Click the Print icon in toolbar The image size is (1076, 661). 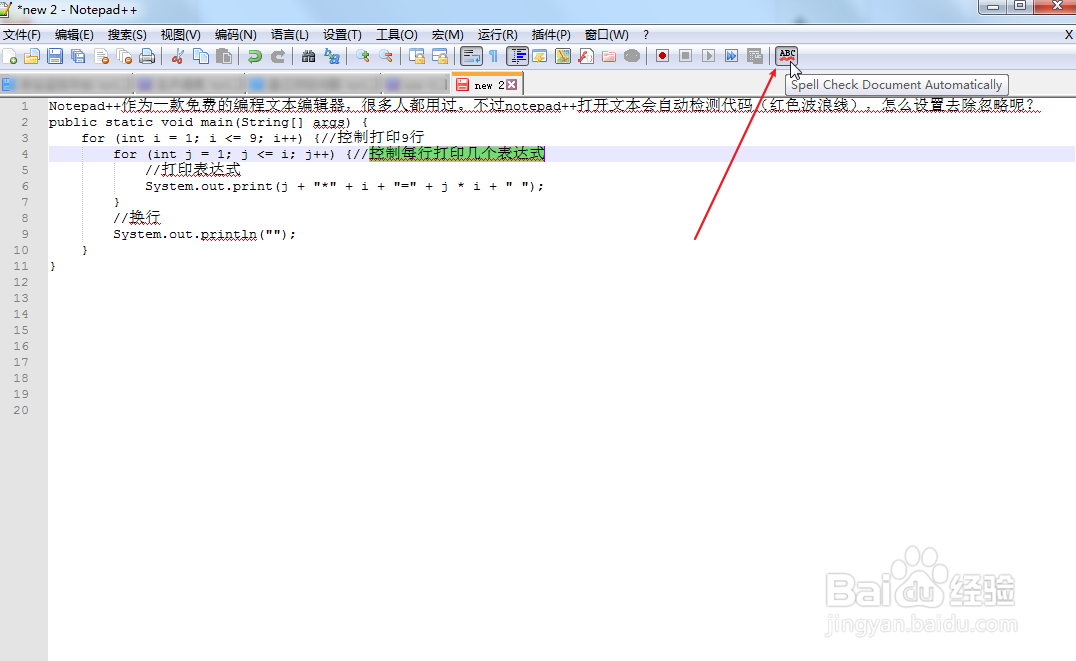(147, 56)
